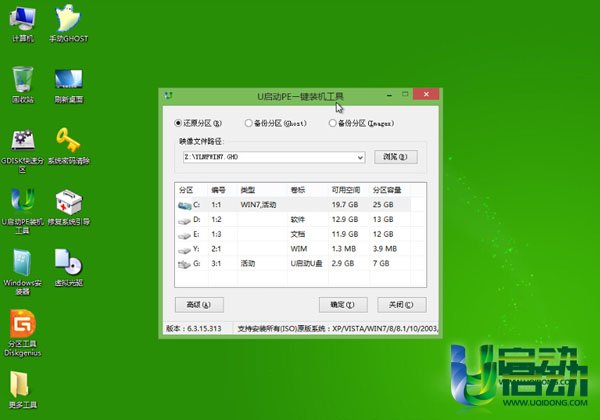Open the U启动PE装机工具 desktop icon

(x=23, y=210)
